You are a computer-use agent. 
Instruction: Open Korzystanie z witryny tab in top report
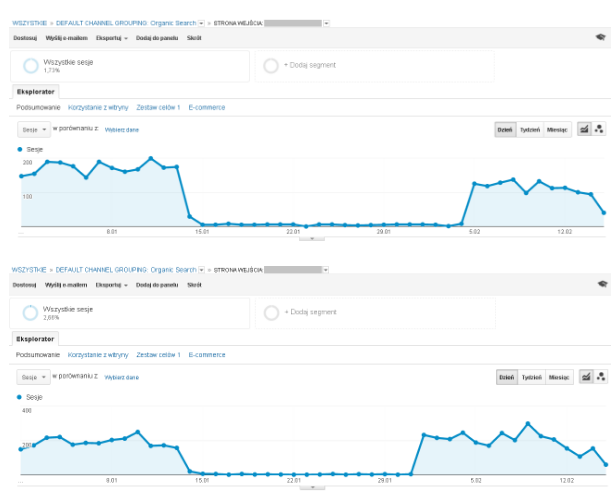click(98, 107)
